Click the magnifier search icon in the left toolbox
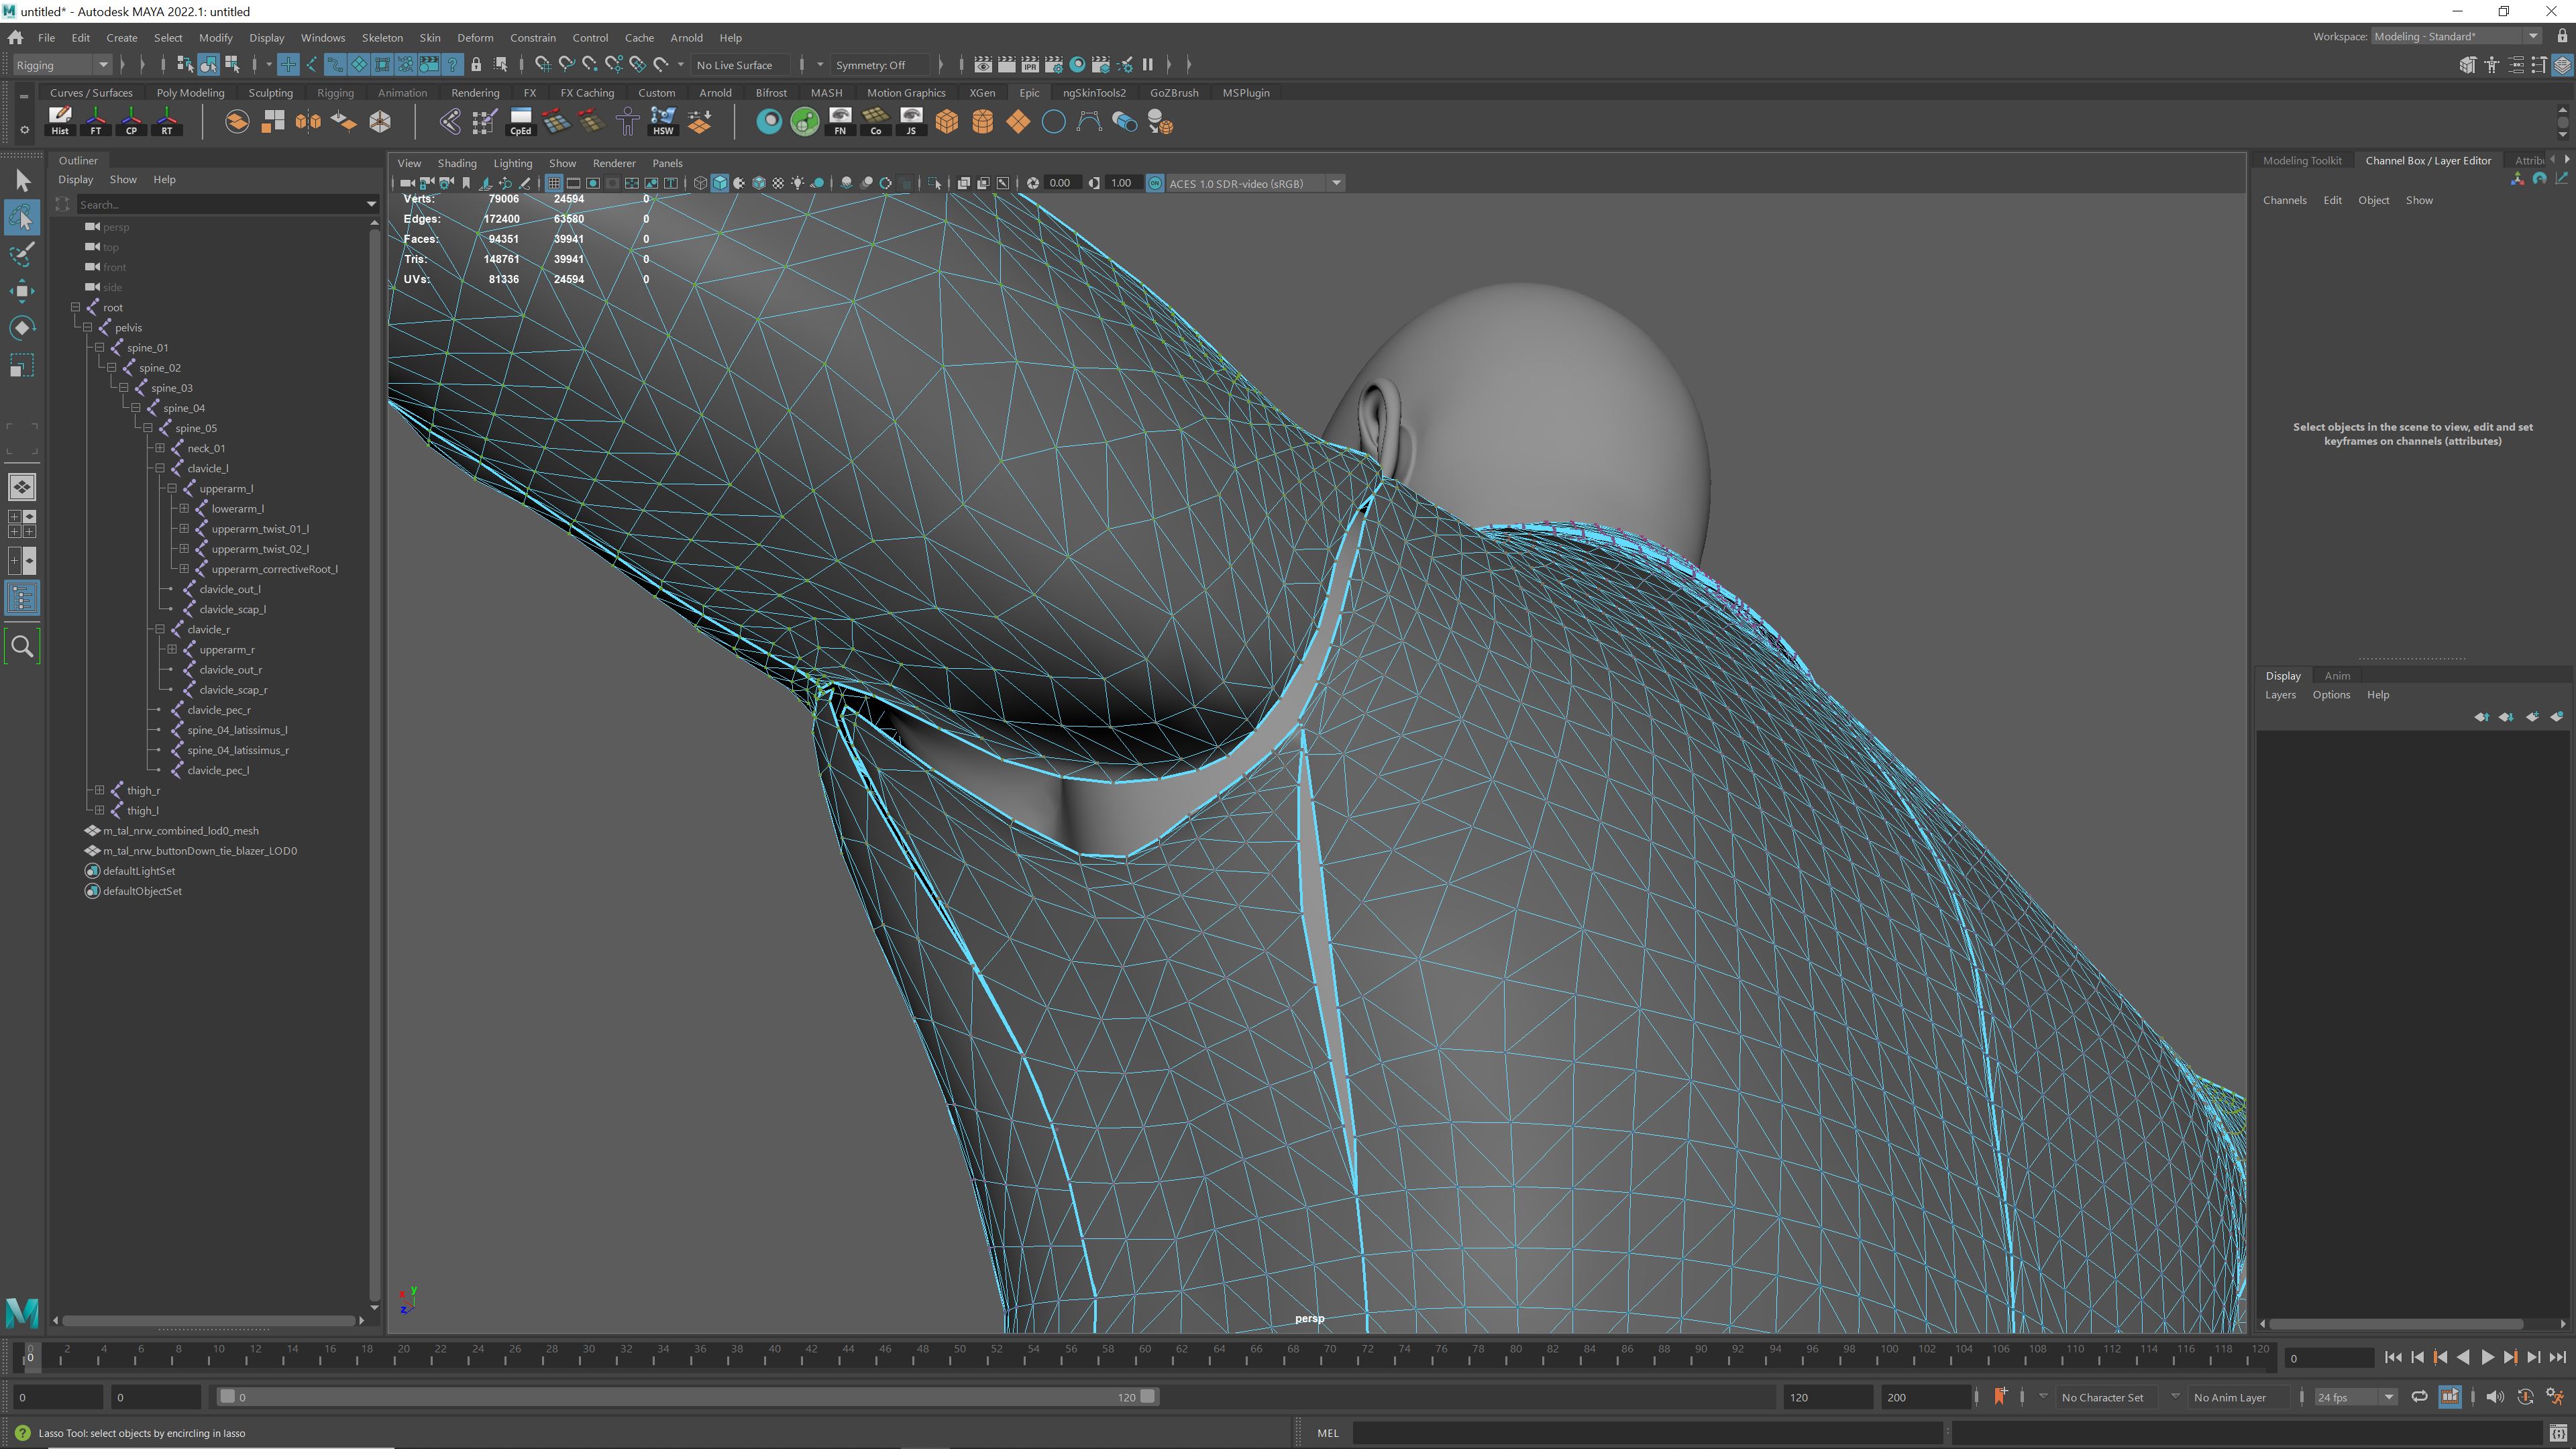This screenshot has width=2576, height=1449. [21, 646]
